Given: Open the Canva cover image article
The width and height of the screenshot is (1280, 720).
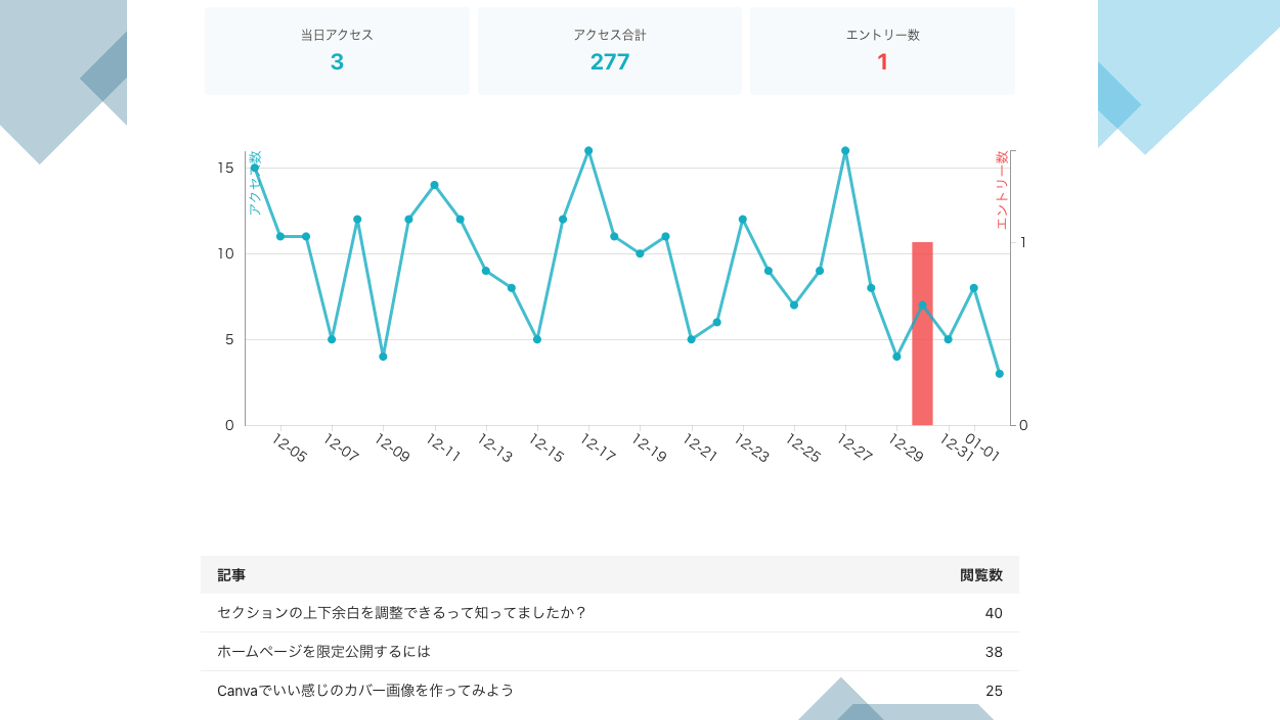Looking at the screenshot, I should pyautogui.click(x=365, y=691).
